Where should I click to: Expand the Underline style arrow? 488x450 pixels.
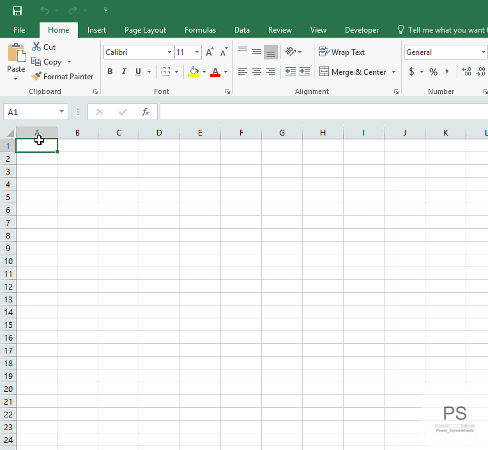149,72
